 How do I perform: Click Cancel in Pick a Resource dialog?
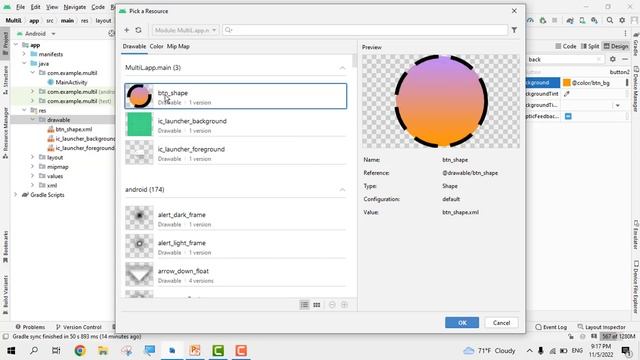coord(501,322)
